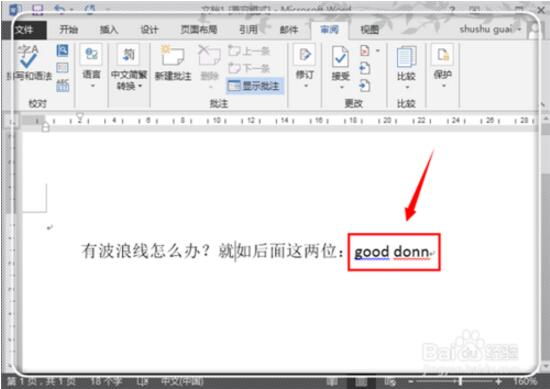Click the 删除 comment icon
The width and height of the screenshot is (550, 389).
point(209,55)
